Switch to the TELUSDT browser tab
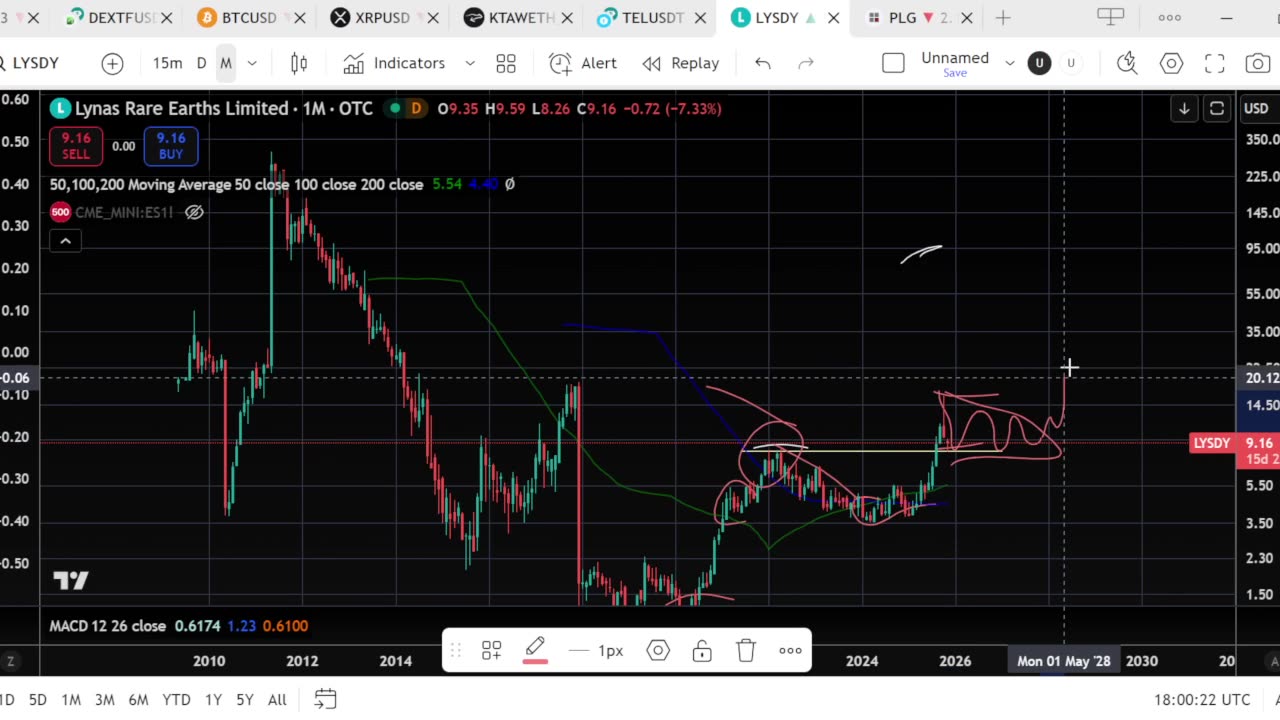 tap(652, 18)
